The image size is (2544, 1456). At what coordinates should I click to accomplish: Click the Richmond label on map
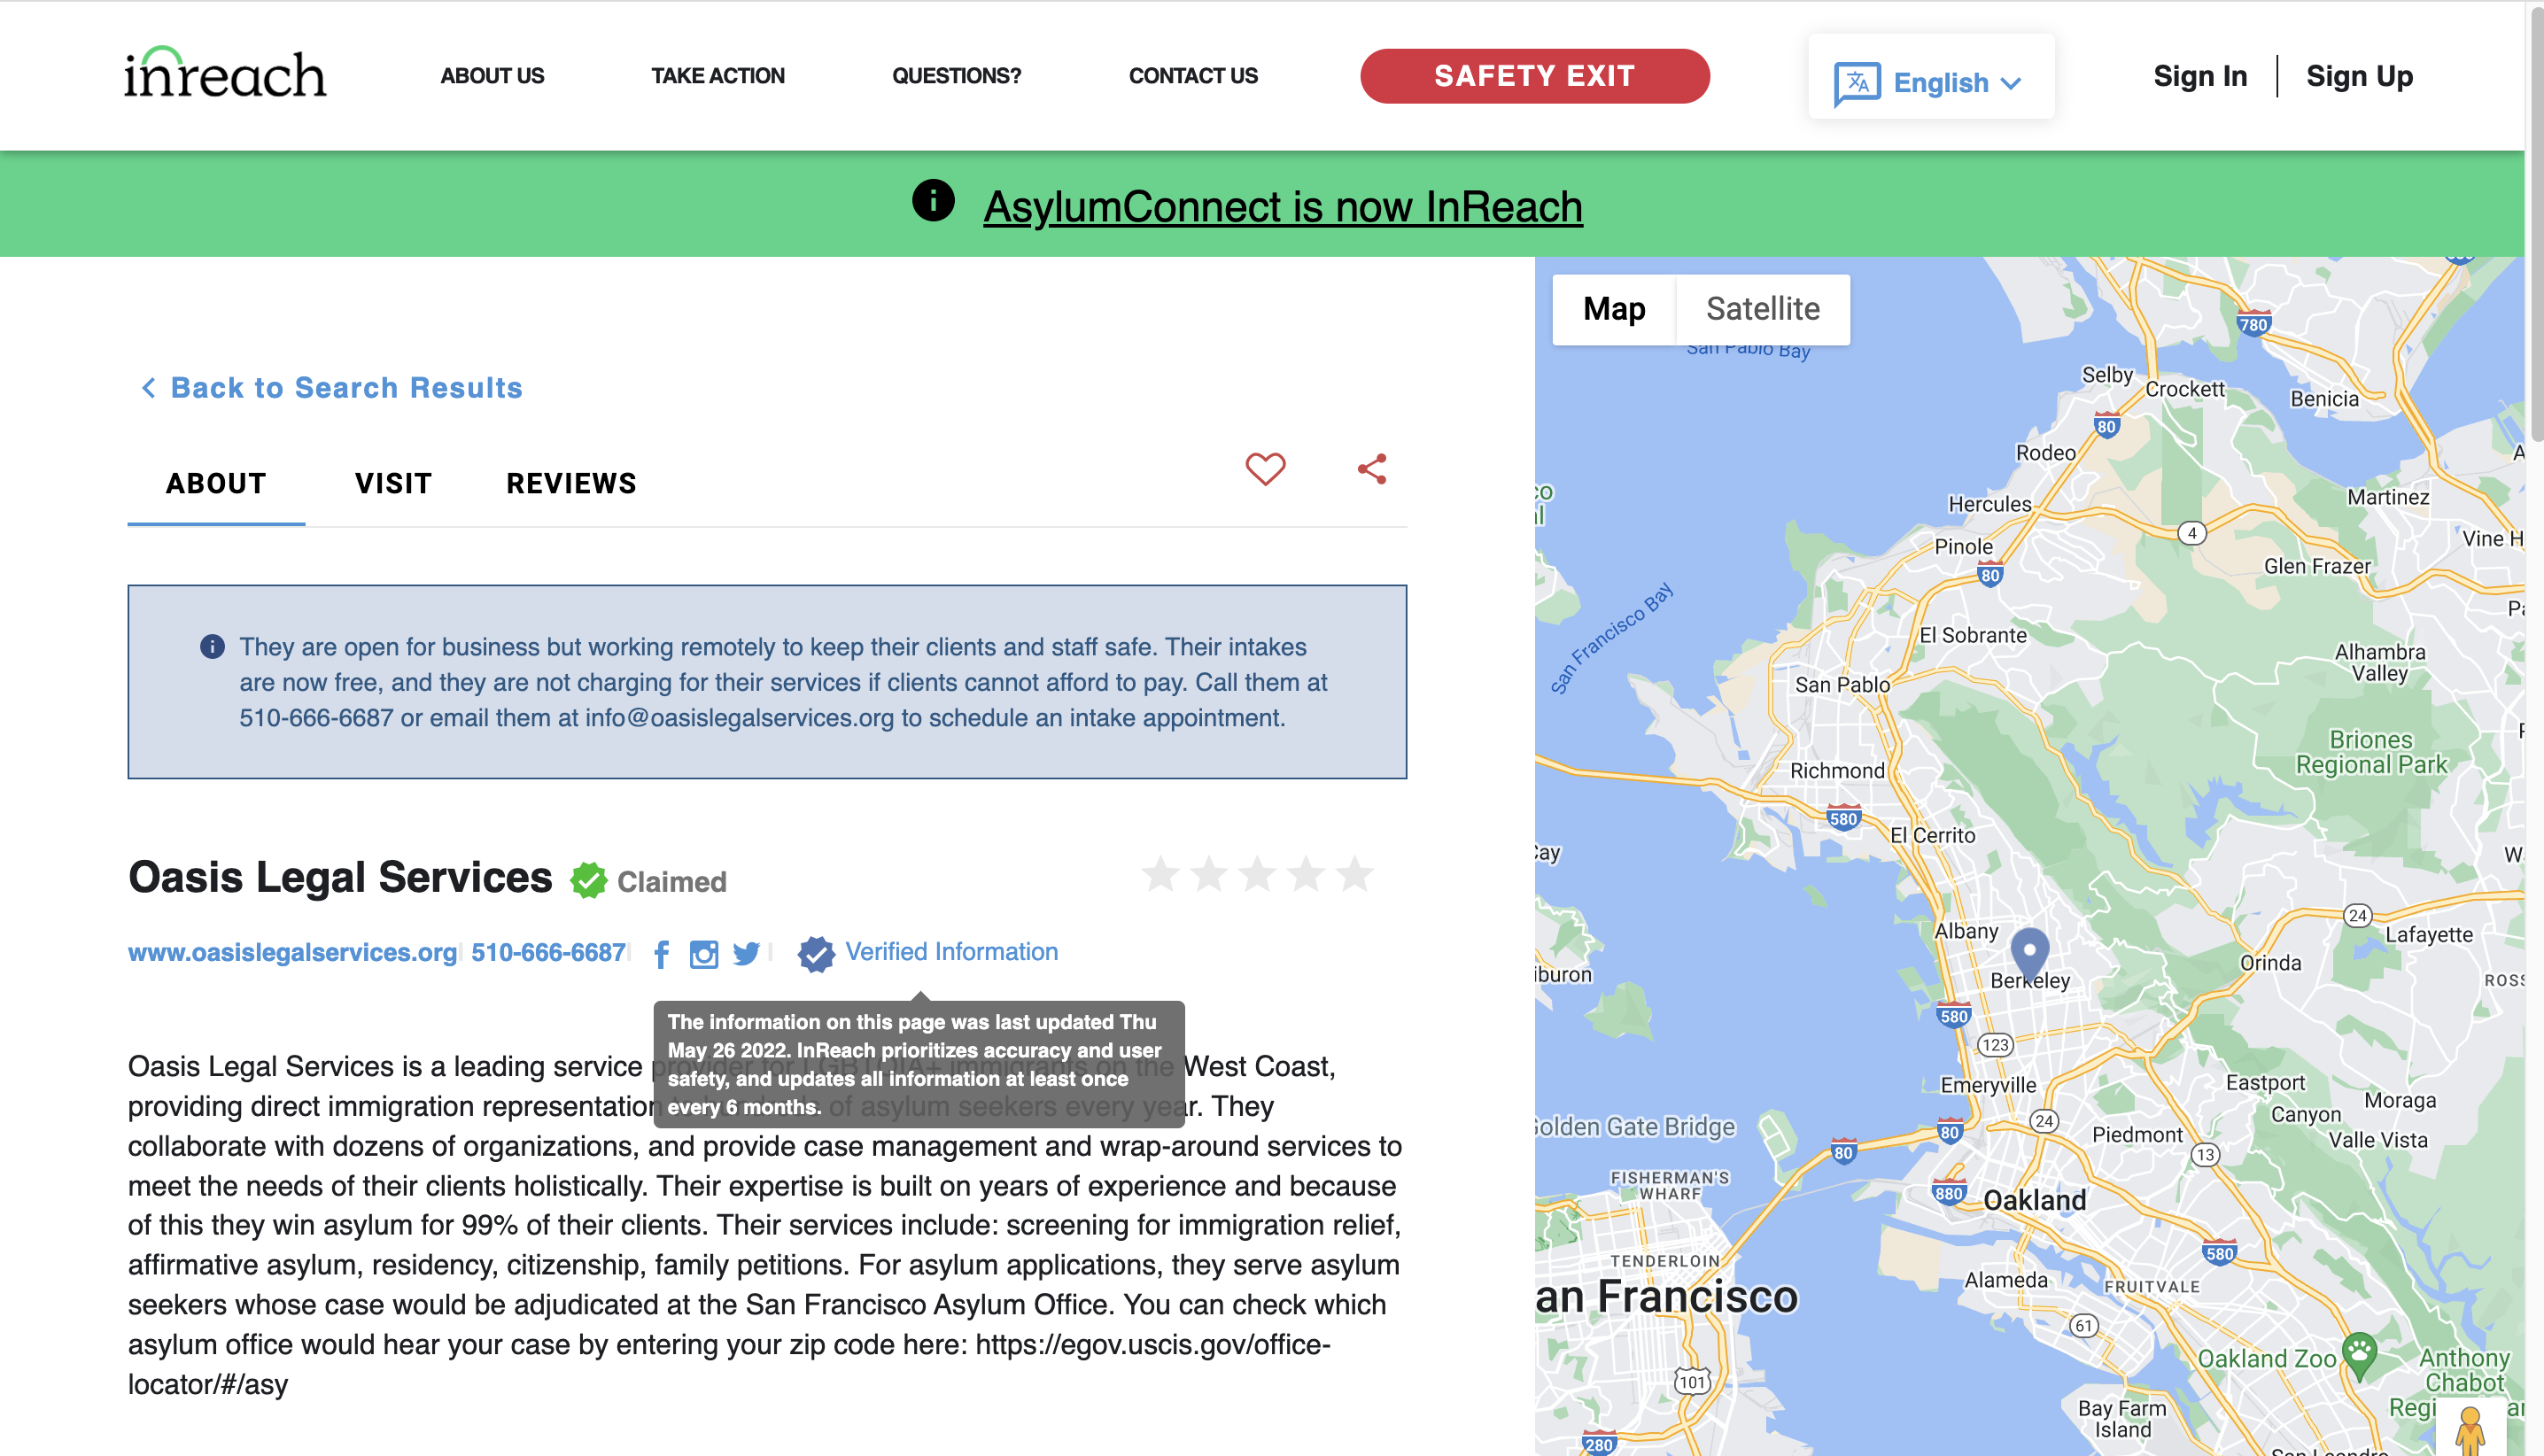[x=1836, y=770]
